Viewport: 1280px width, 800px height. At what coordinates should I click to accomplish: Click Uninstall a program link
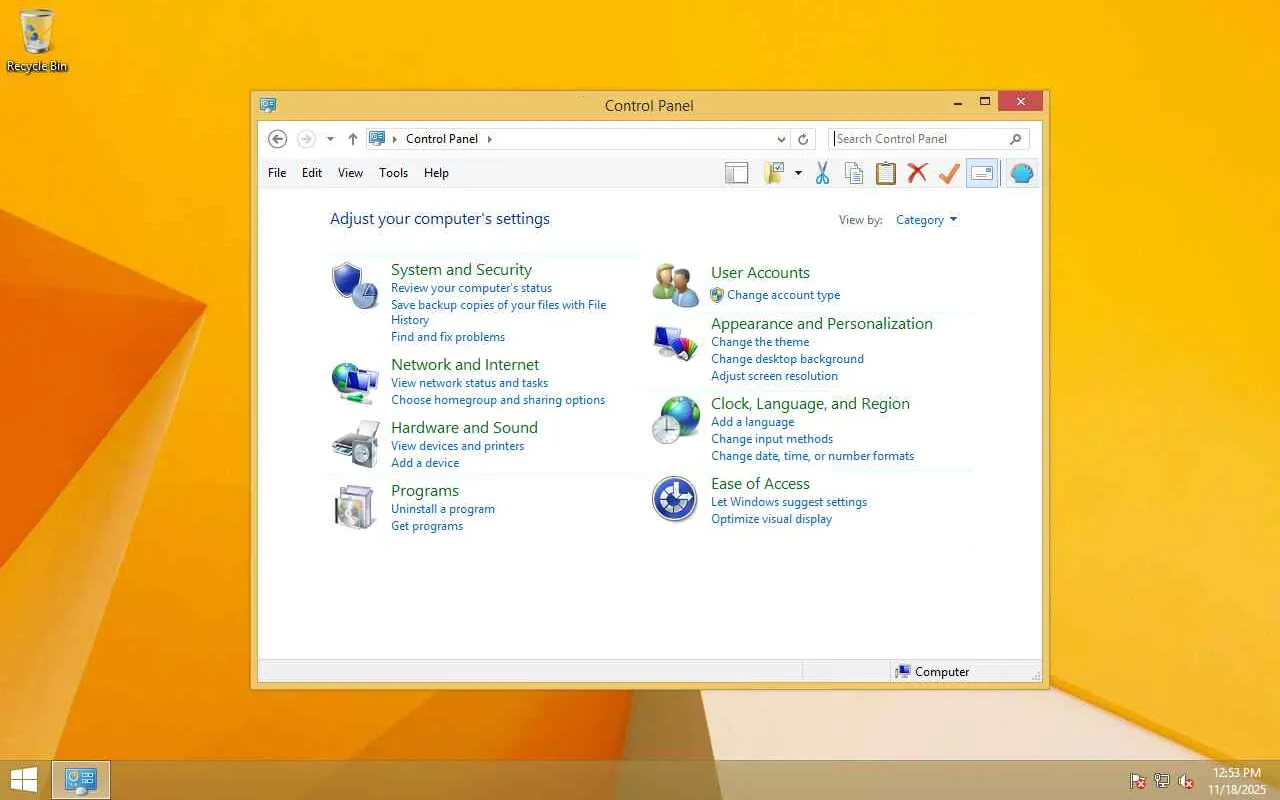[443, 509]
